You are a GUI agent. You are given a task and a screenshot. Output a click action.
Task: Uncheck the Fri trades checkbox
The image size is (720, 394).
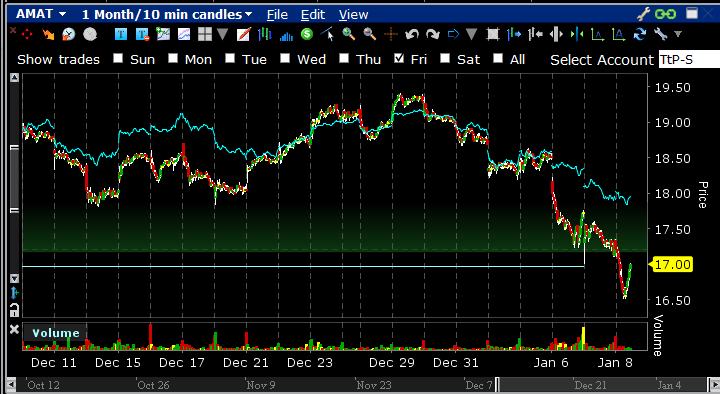click(399, 58)
